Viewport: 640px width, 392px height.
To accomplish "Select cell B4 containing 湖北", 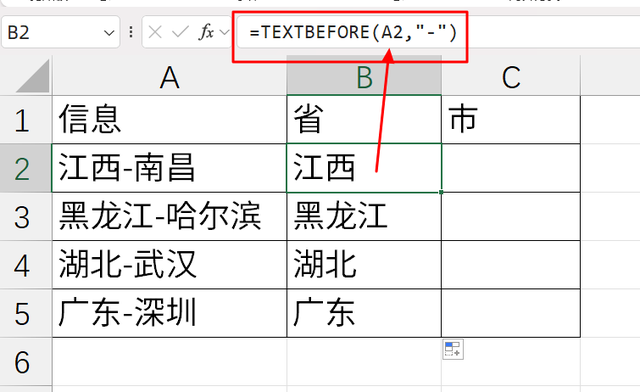I will pos(364,265).
